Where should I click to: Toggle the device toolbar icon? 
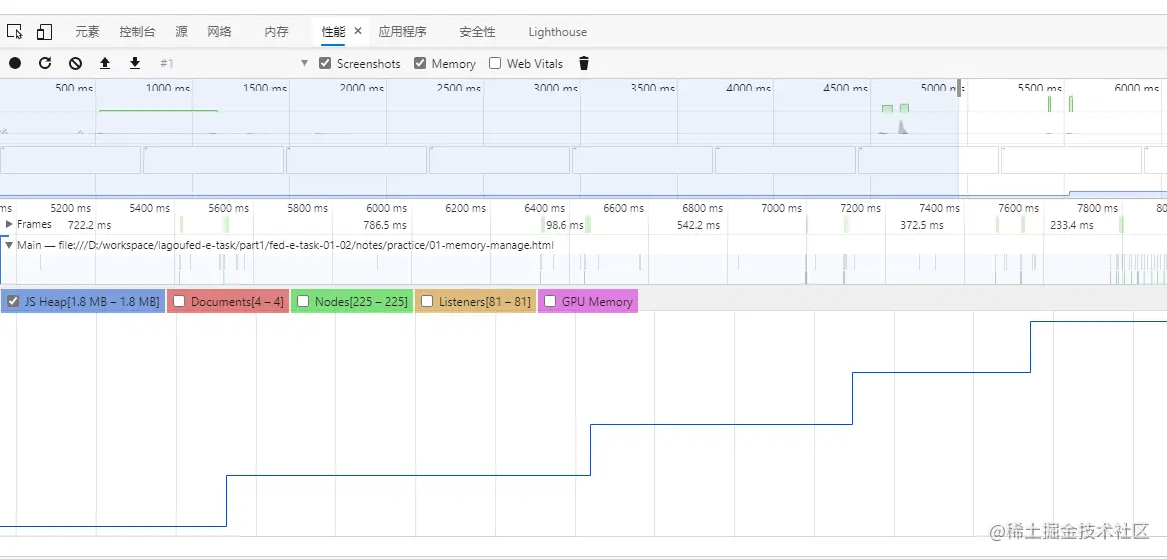click(x=44, y=32)
